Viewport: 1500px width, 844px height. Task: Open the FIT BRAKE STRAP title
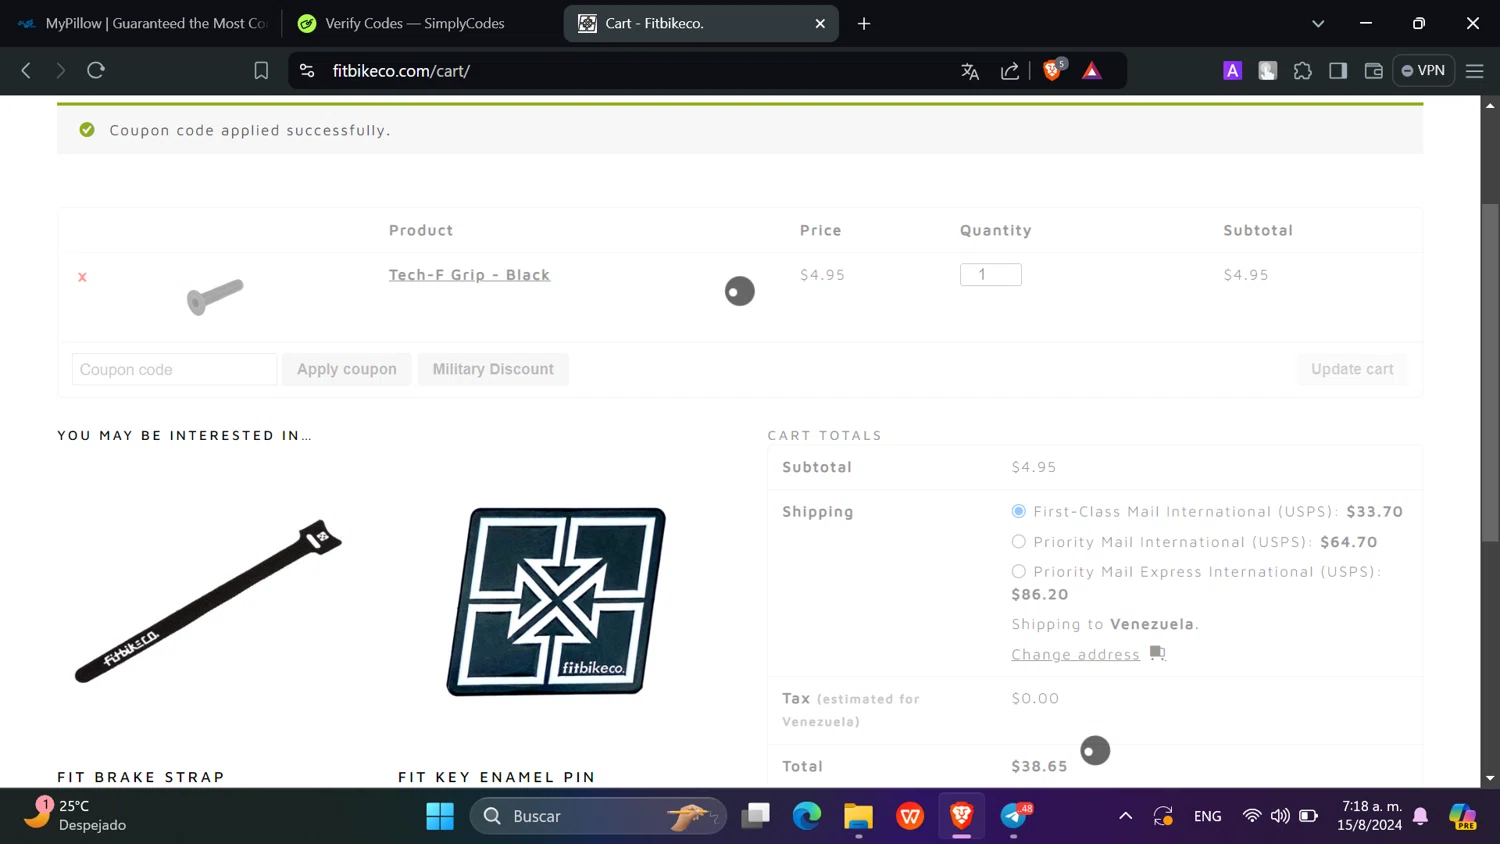pos(141,777)
